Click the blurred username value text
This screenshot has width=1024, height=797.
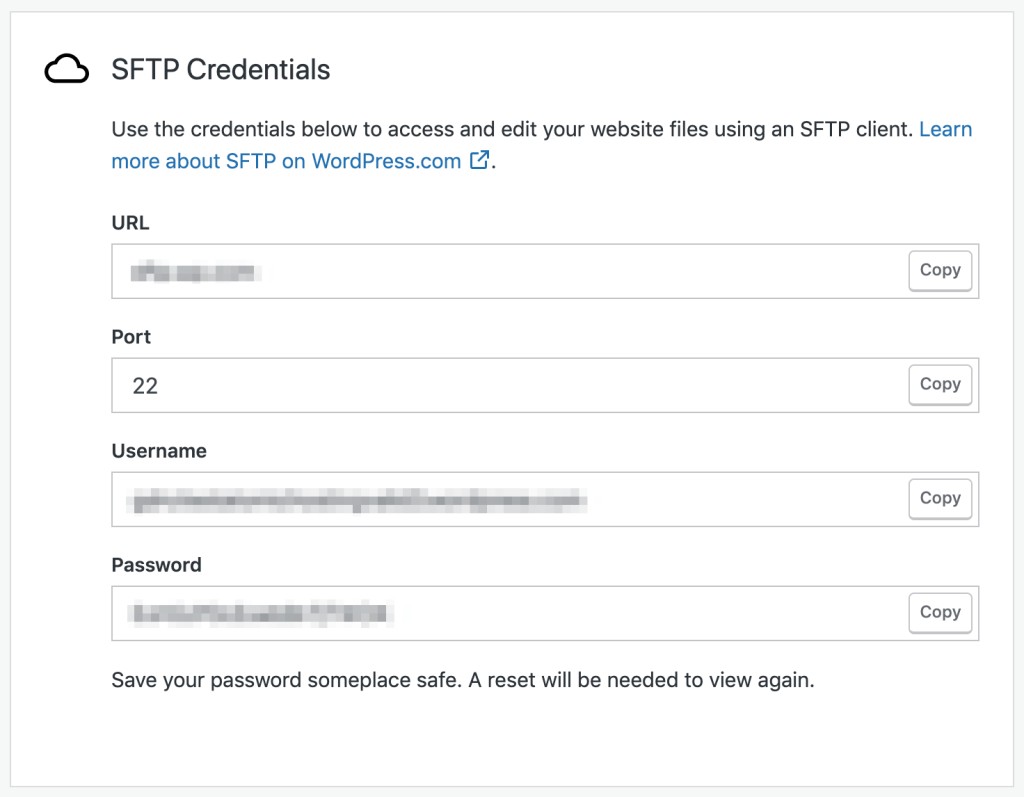pos(357,500)
